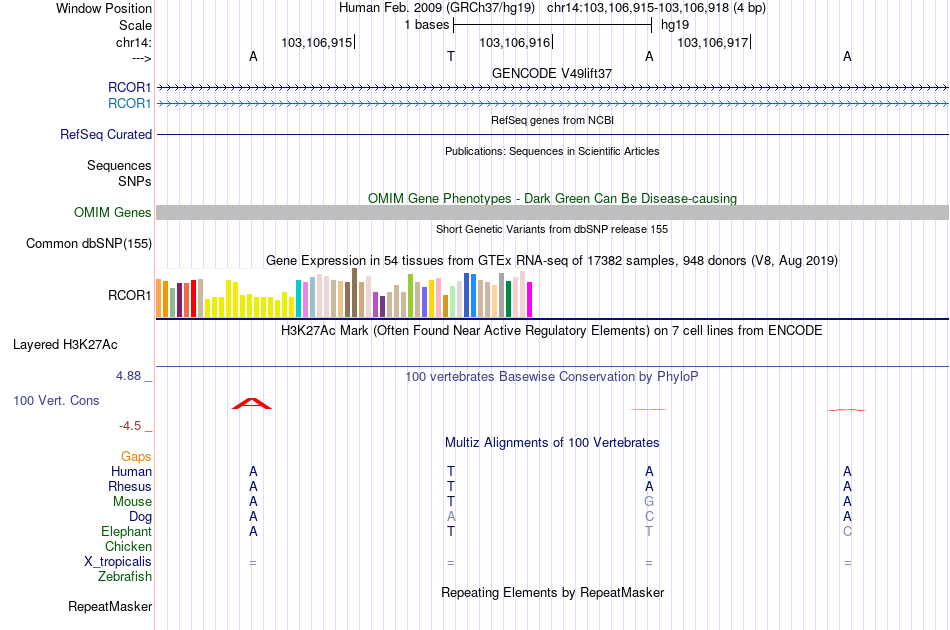
Task: Click the light blue RCOR1 GENCODE label
Action: [129, 104]
